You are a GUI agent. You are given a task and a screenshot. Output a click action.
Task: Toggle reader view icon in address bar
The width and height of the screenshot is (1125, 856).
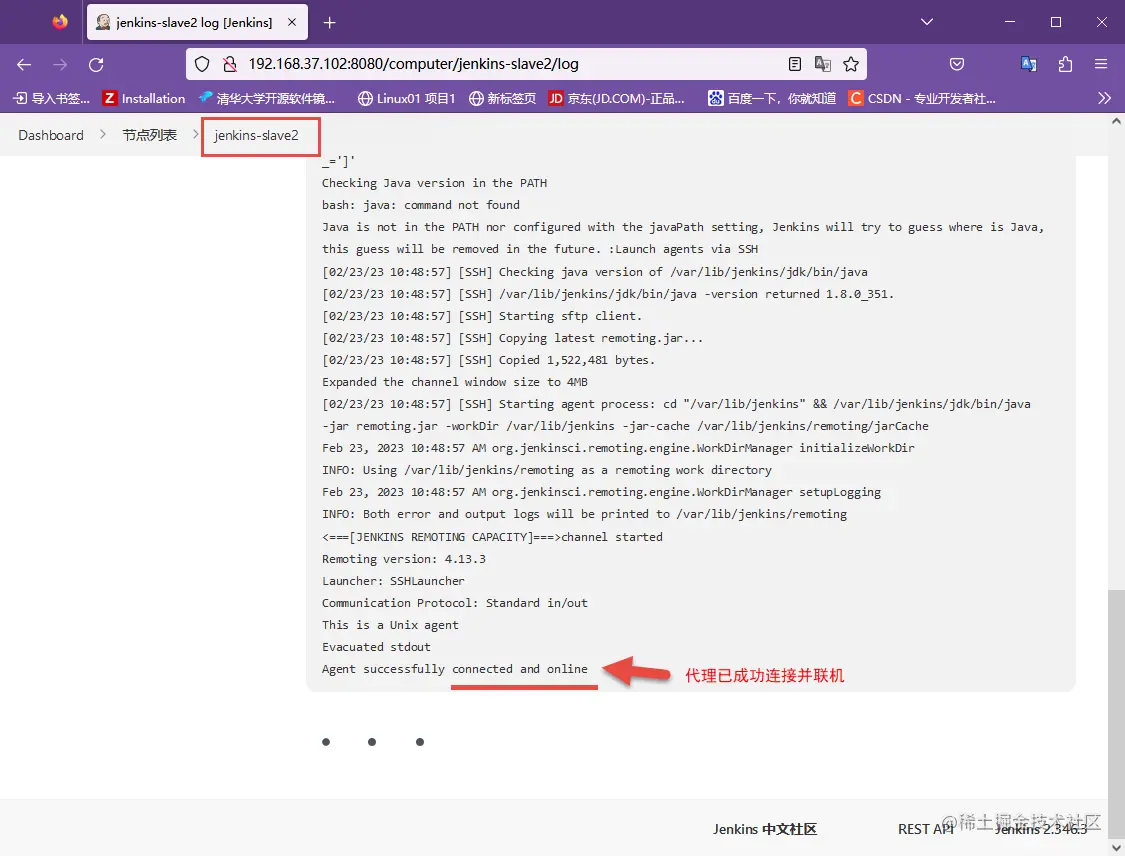tap(795, 65)
